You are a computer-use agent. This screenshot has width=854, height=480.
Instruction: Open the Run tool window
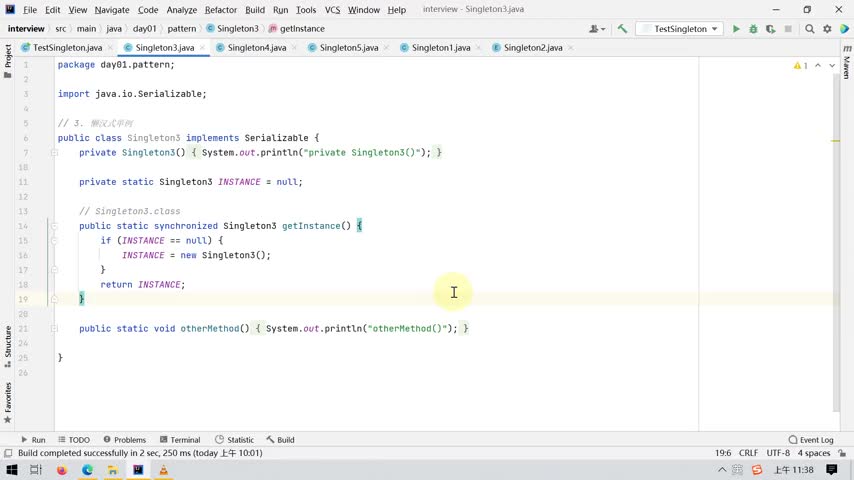[x=33, y=440]
